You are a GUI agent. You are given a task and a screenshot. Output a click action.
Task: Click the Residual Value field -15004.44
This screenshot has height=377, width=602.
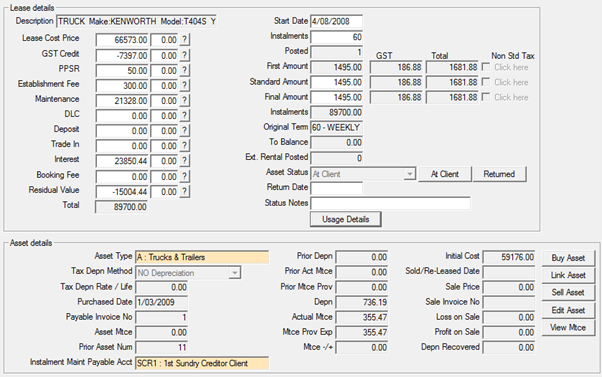coord(122,192)
